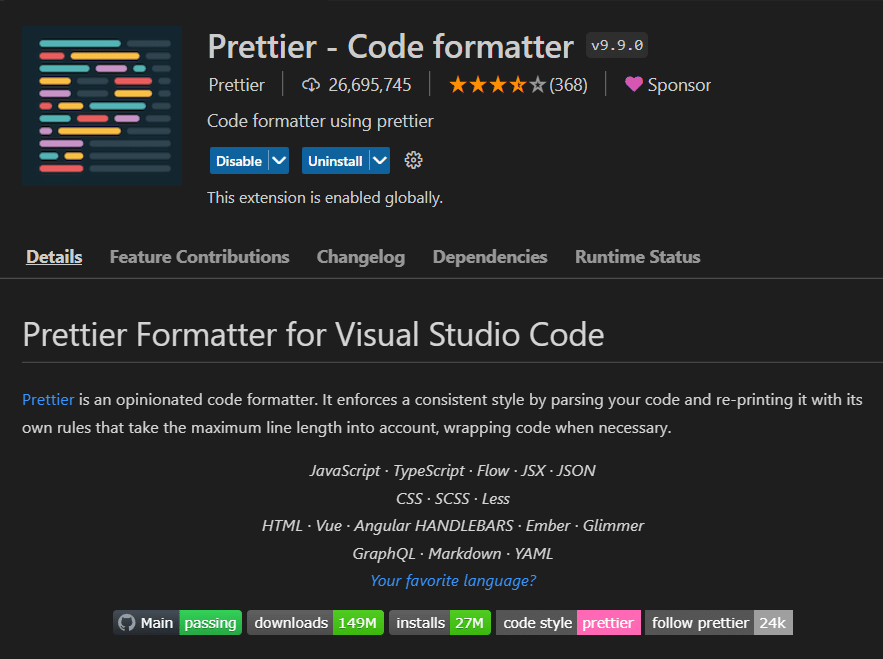Click the GitHub icon on the Main badge

coord(128,622)
